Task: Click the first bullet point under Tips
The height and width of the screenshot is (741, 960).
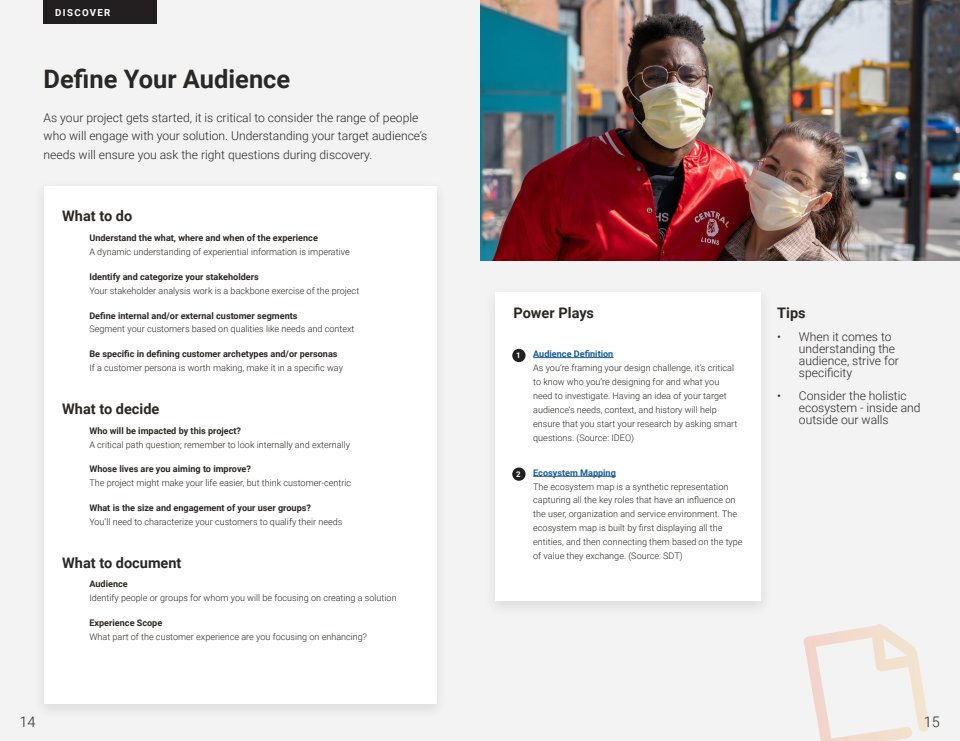Action: coord(779,337)
